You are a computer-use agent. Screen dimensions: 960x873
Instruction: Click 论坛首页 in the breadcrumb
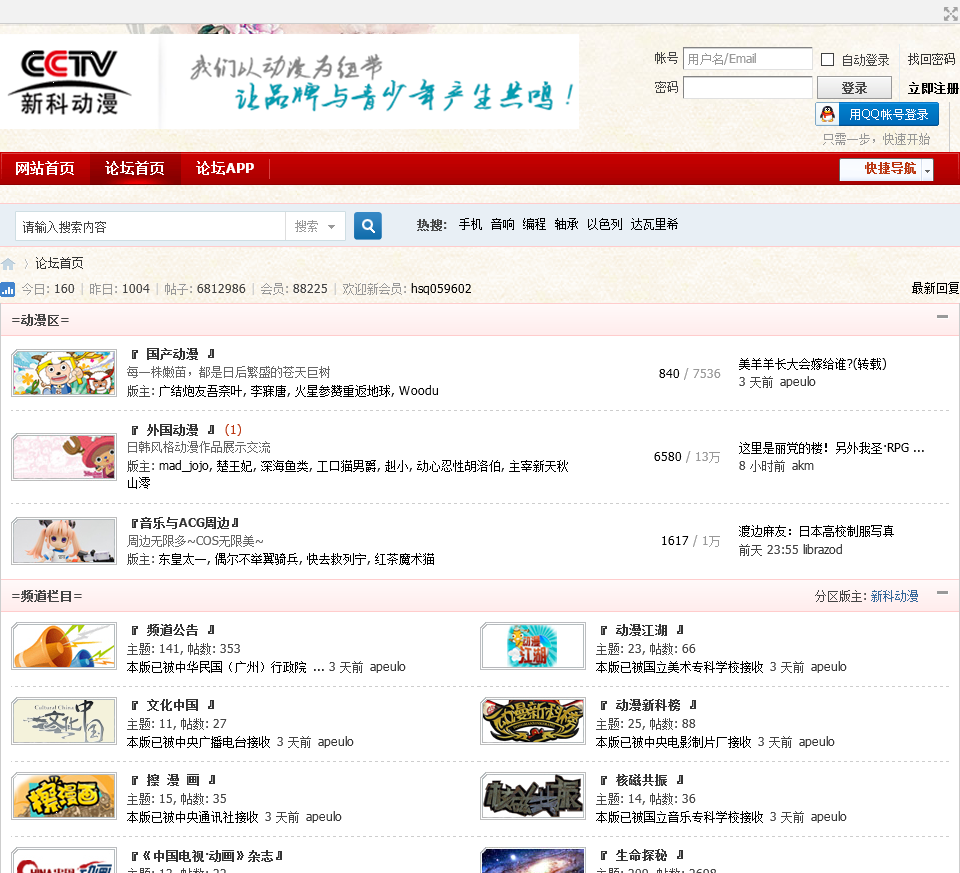pos(59,263)
